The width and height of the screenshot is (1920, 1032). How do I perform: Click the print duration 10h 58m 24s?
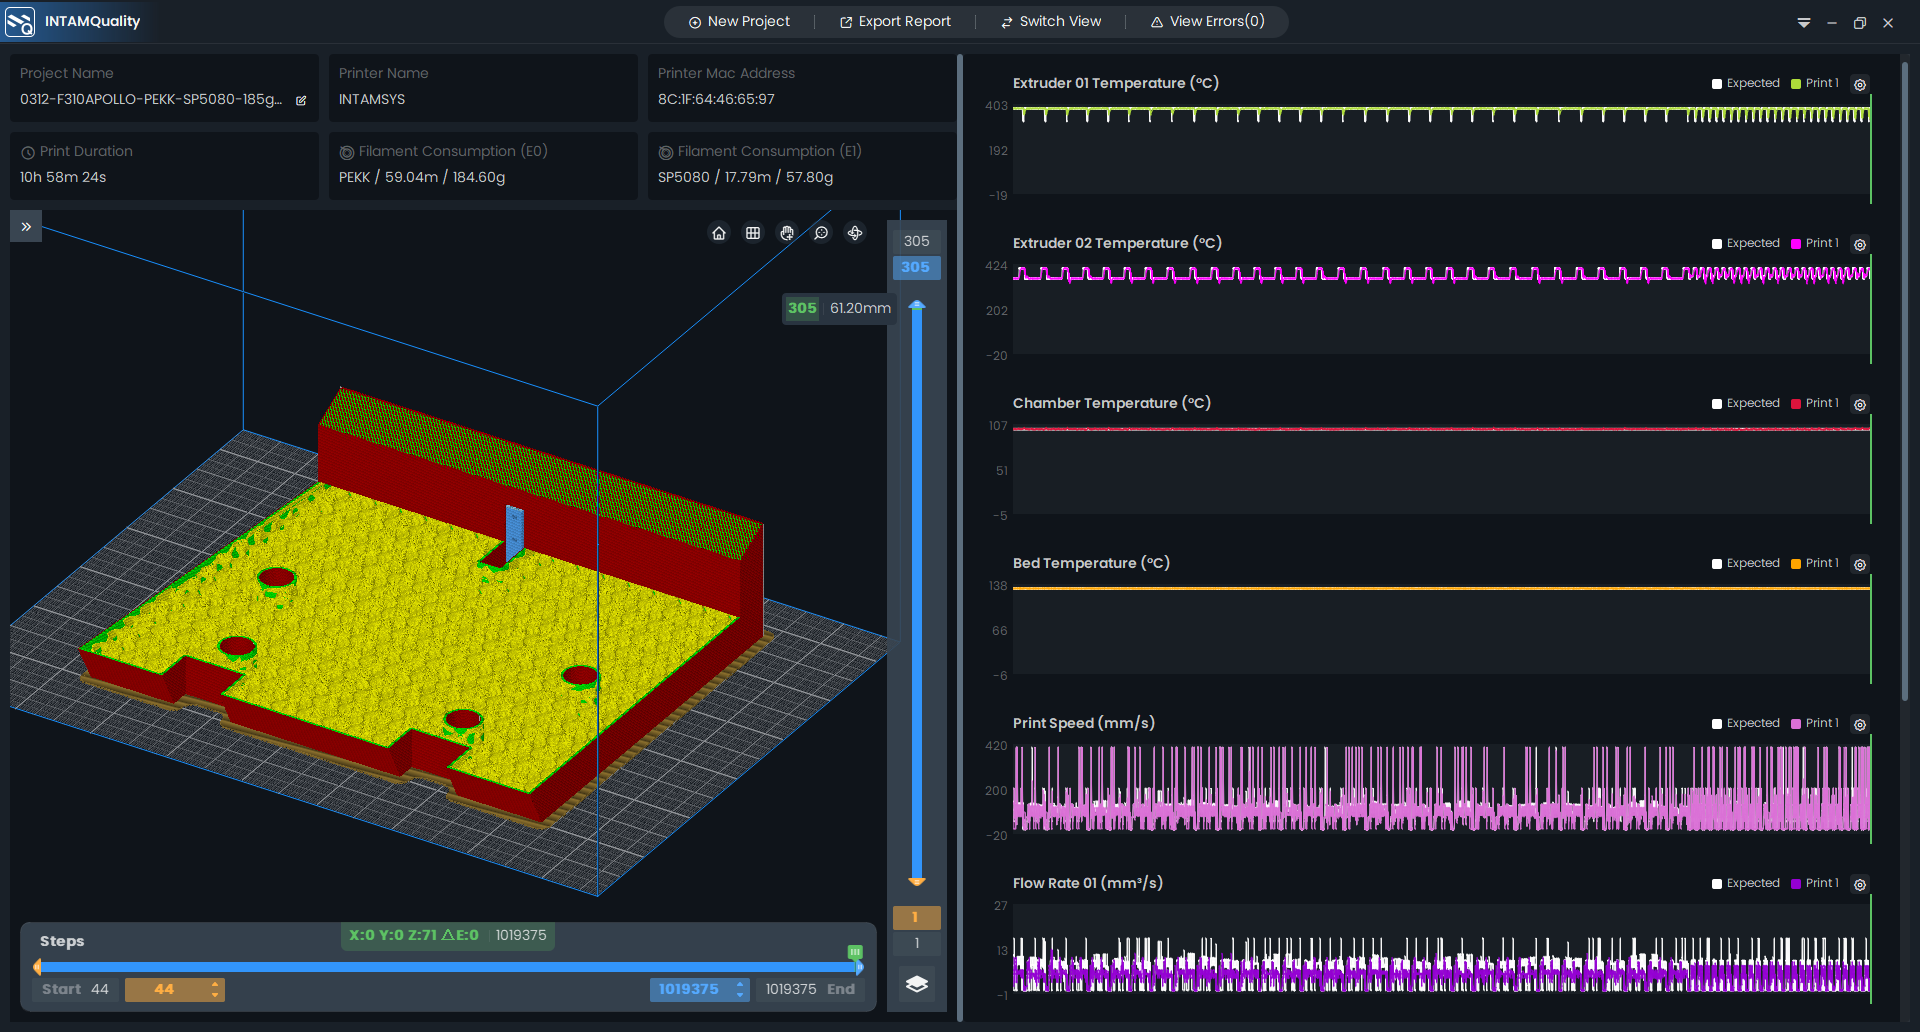pyautogui.click(x=63, y=177)
